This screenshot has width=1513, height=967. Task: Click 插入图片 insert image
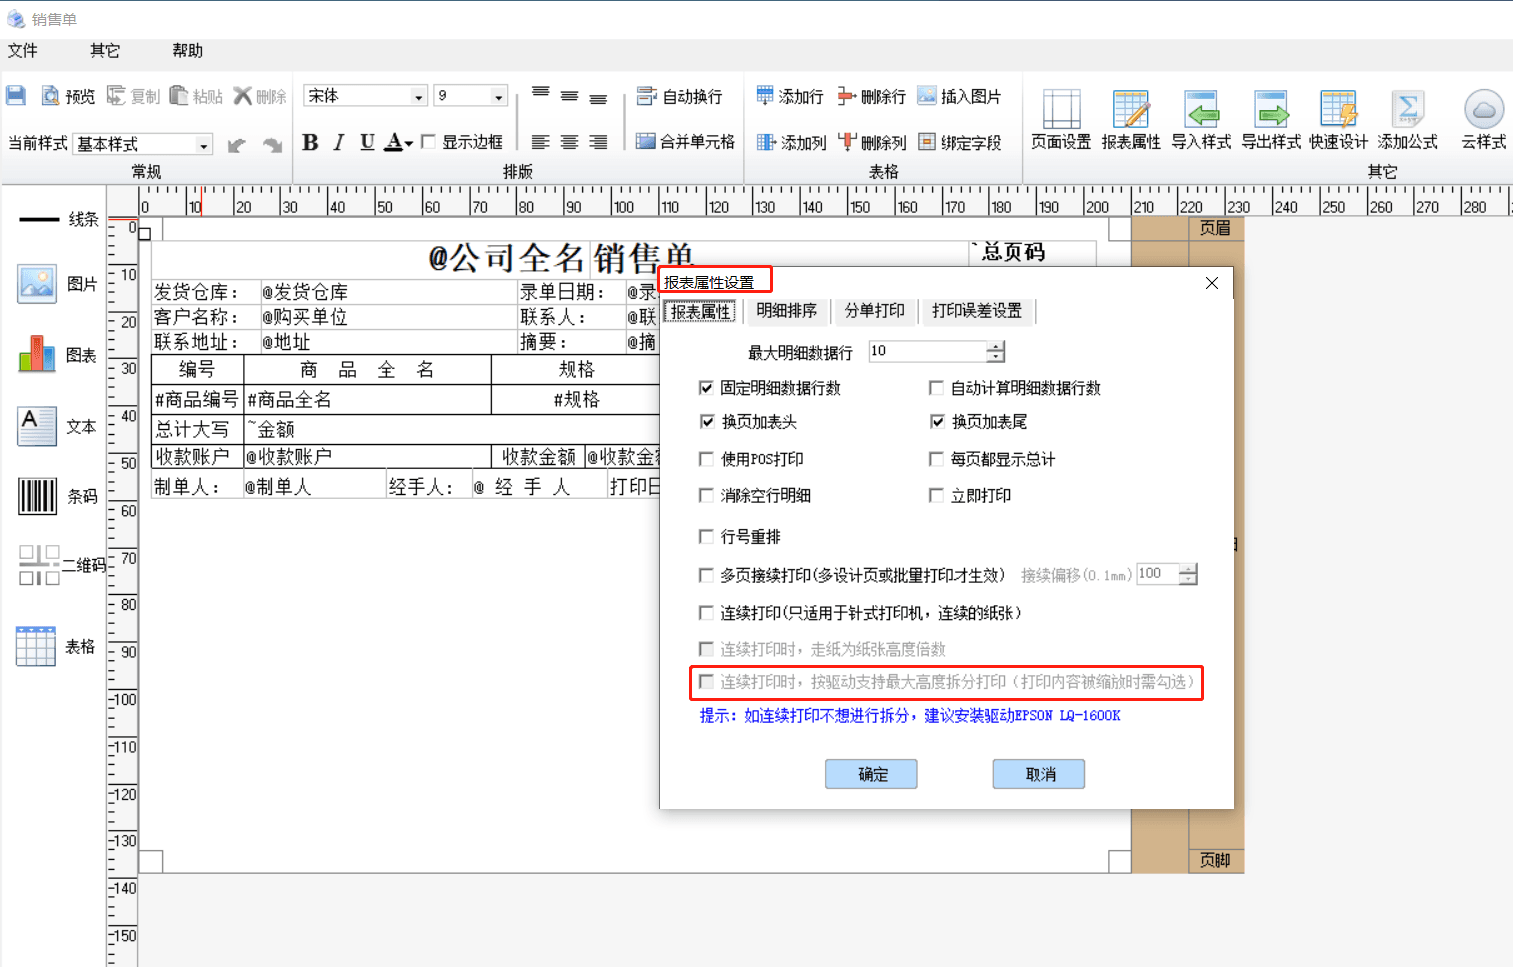coord(958,96)
